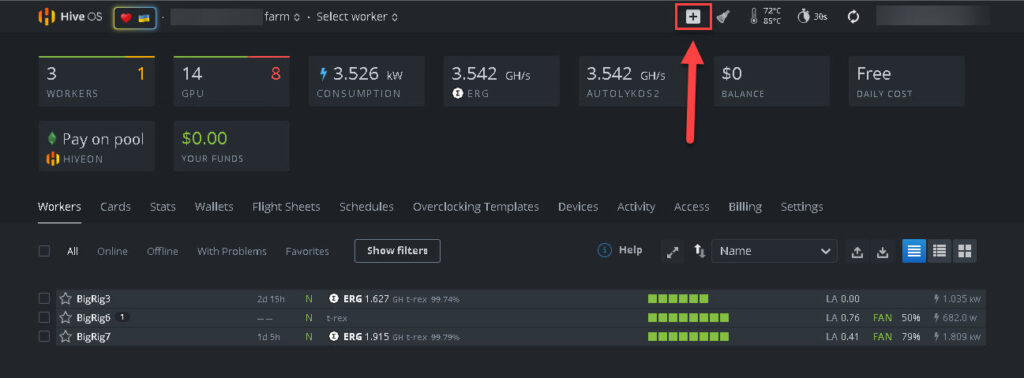
Task: Click the Help dollar circle icon
Action: 604,250
